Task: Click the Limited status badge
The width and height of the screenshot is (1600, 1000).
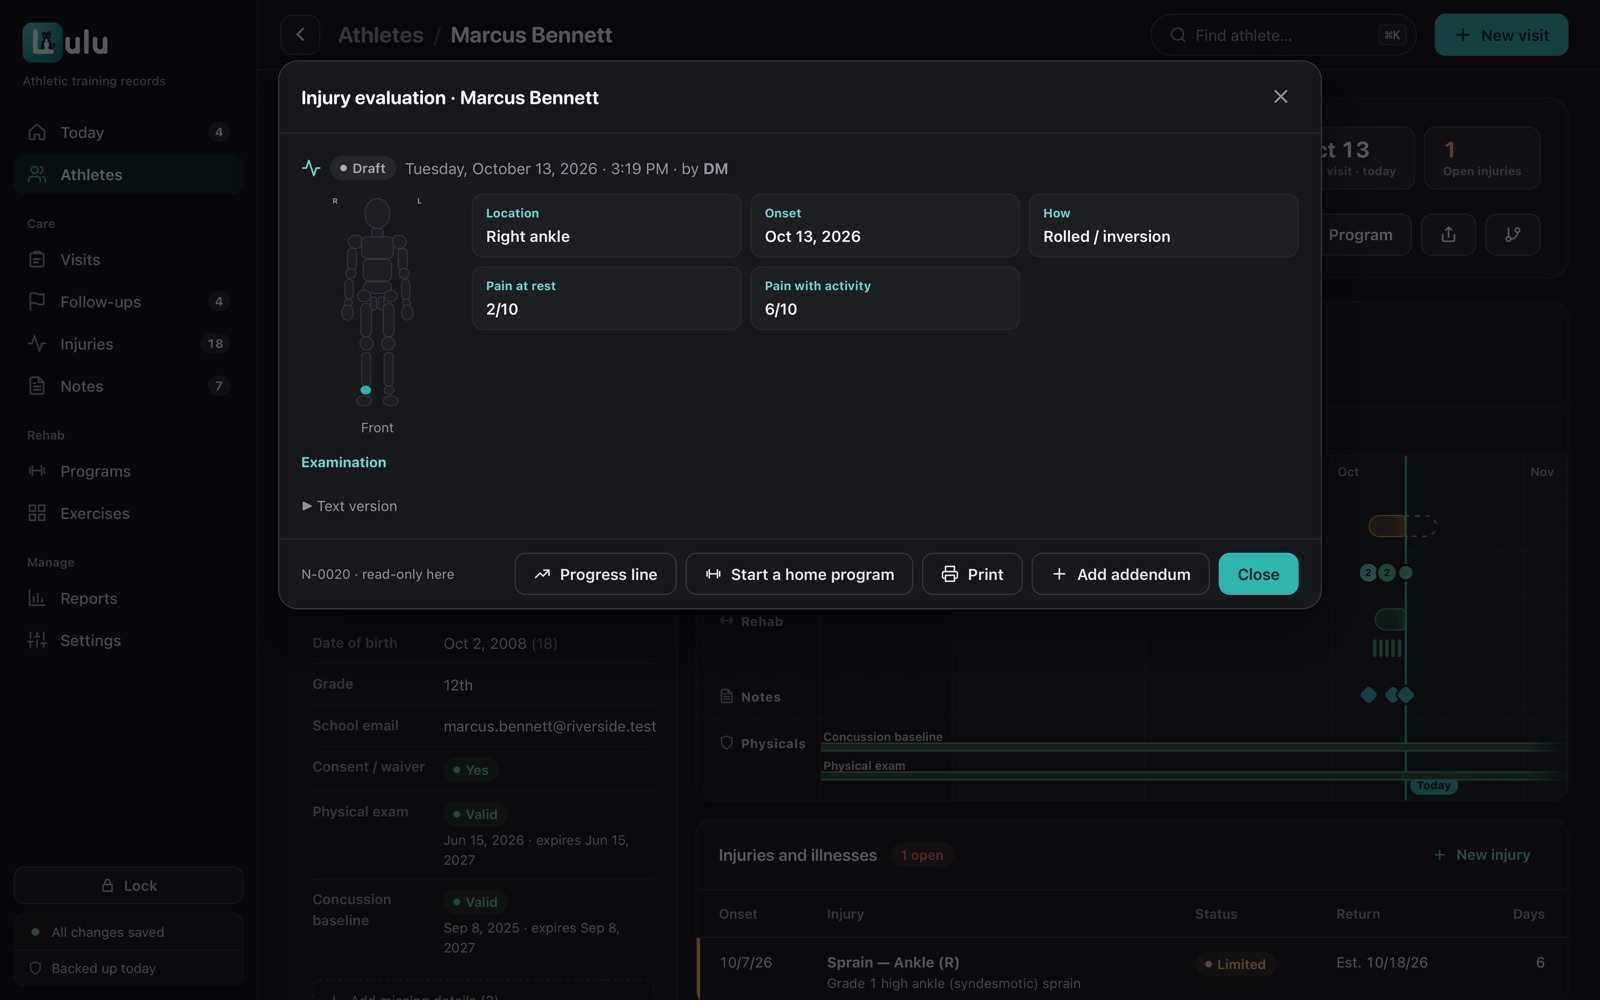Action: [1235, 964]
